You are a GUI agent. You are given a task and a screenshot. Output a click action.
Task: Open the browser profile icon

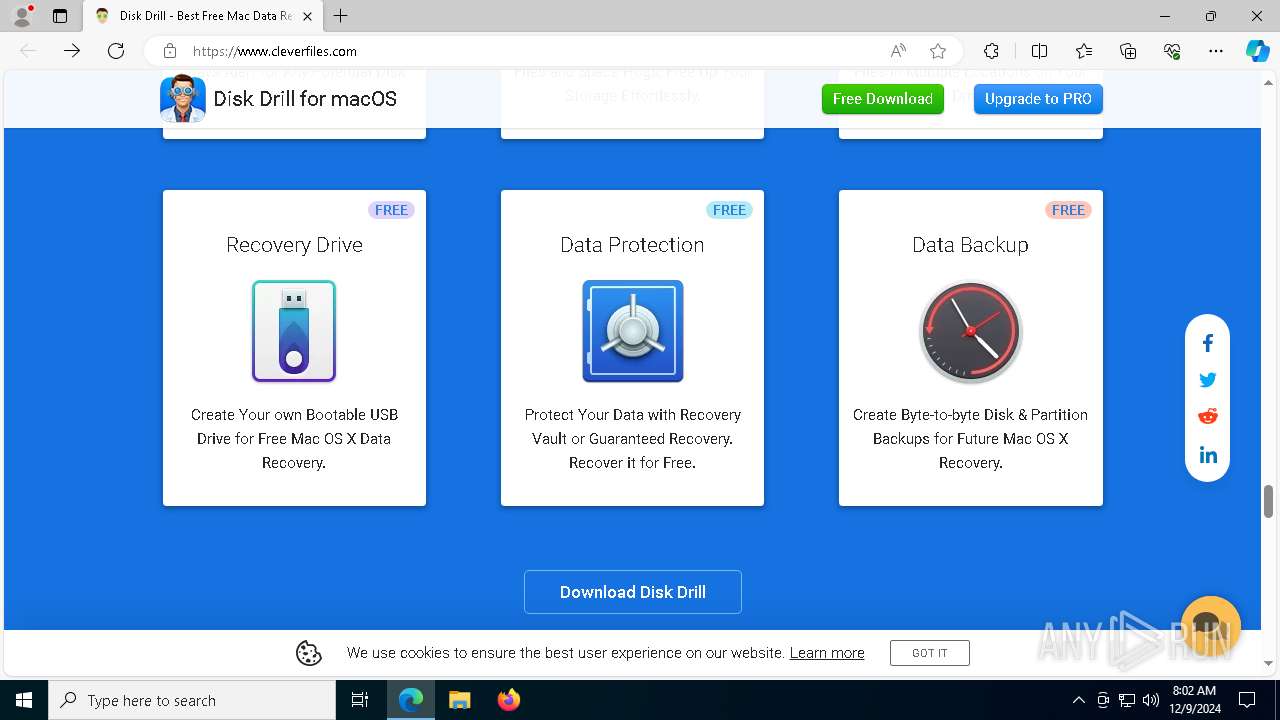[21, 16]
